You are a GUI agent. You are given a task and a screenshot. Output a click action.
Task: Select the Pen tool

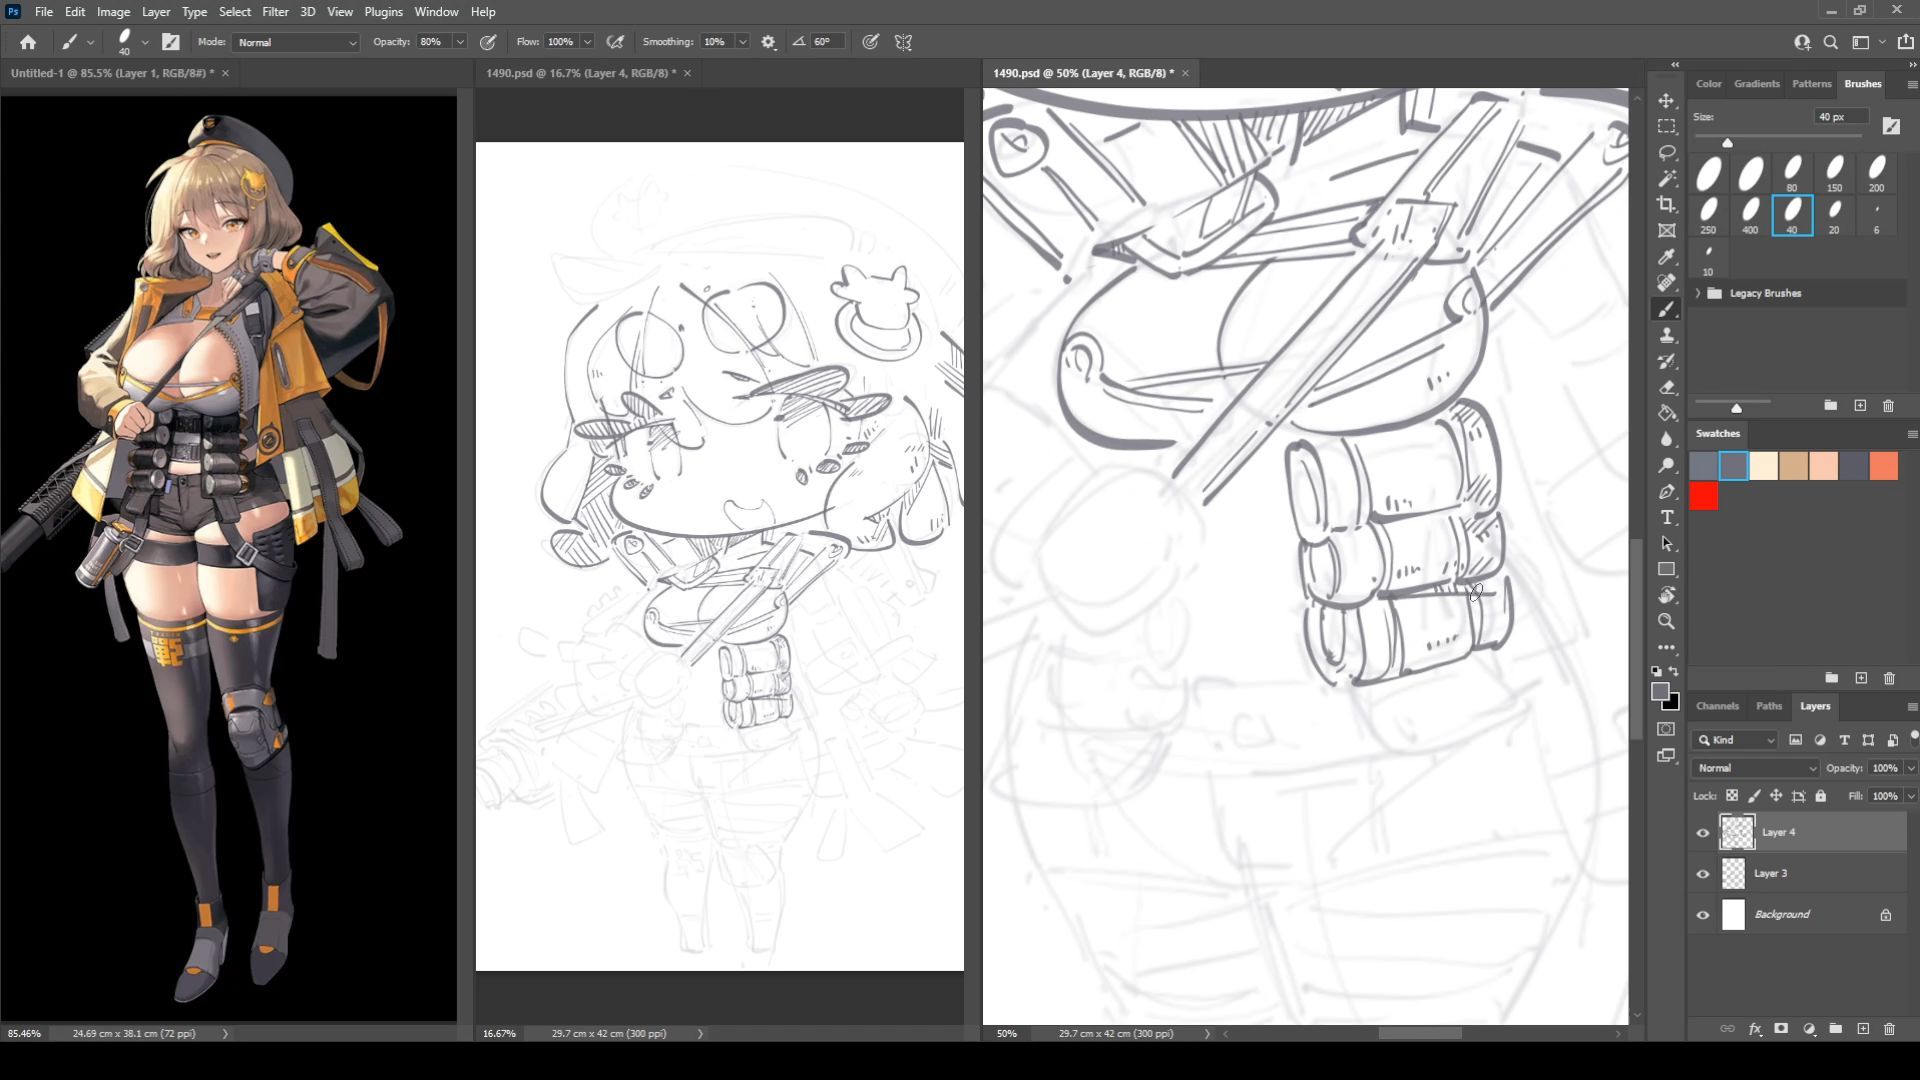click(1666, 492)
